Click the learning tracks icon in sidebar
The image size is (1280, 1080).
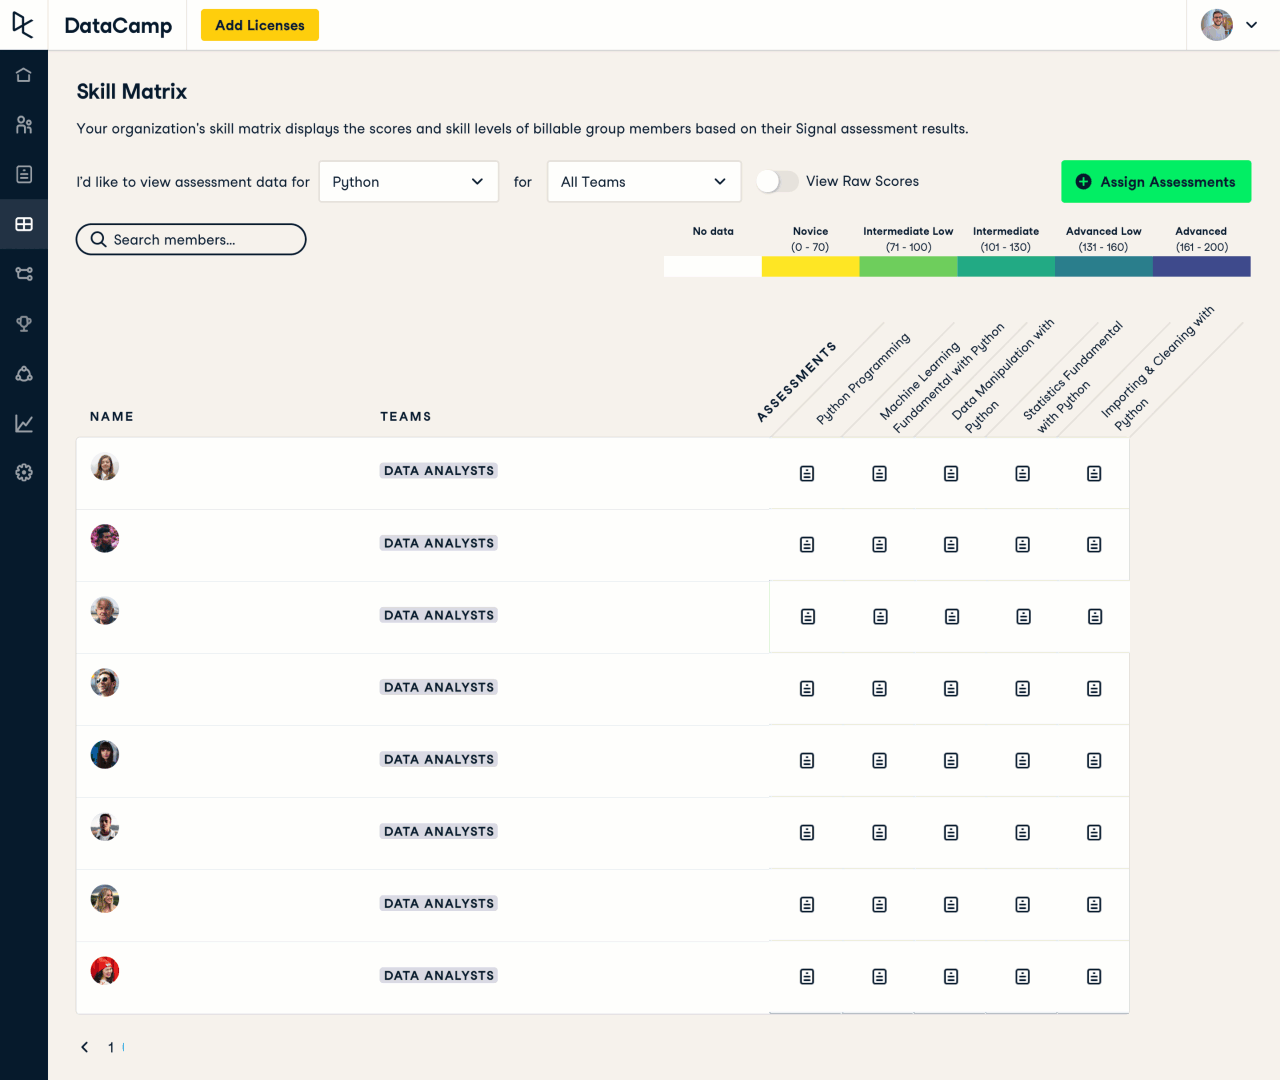pyautogui.click(x=24, y=273)
